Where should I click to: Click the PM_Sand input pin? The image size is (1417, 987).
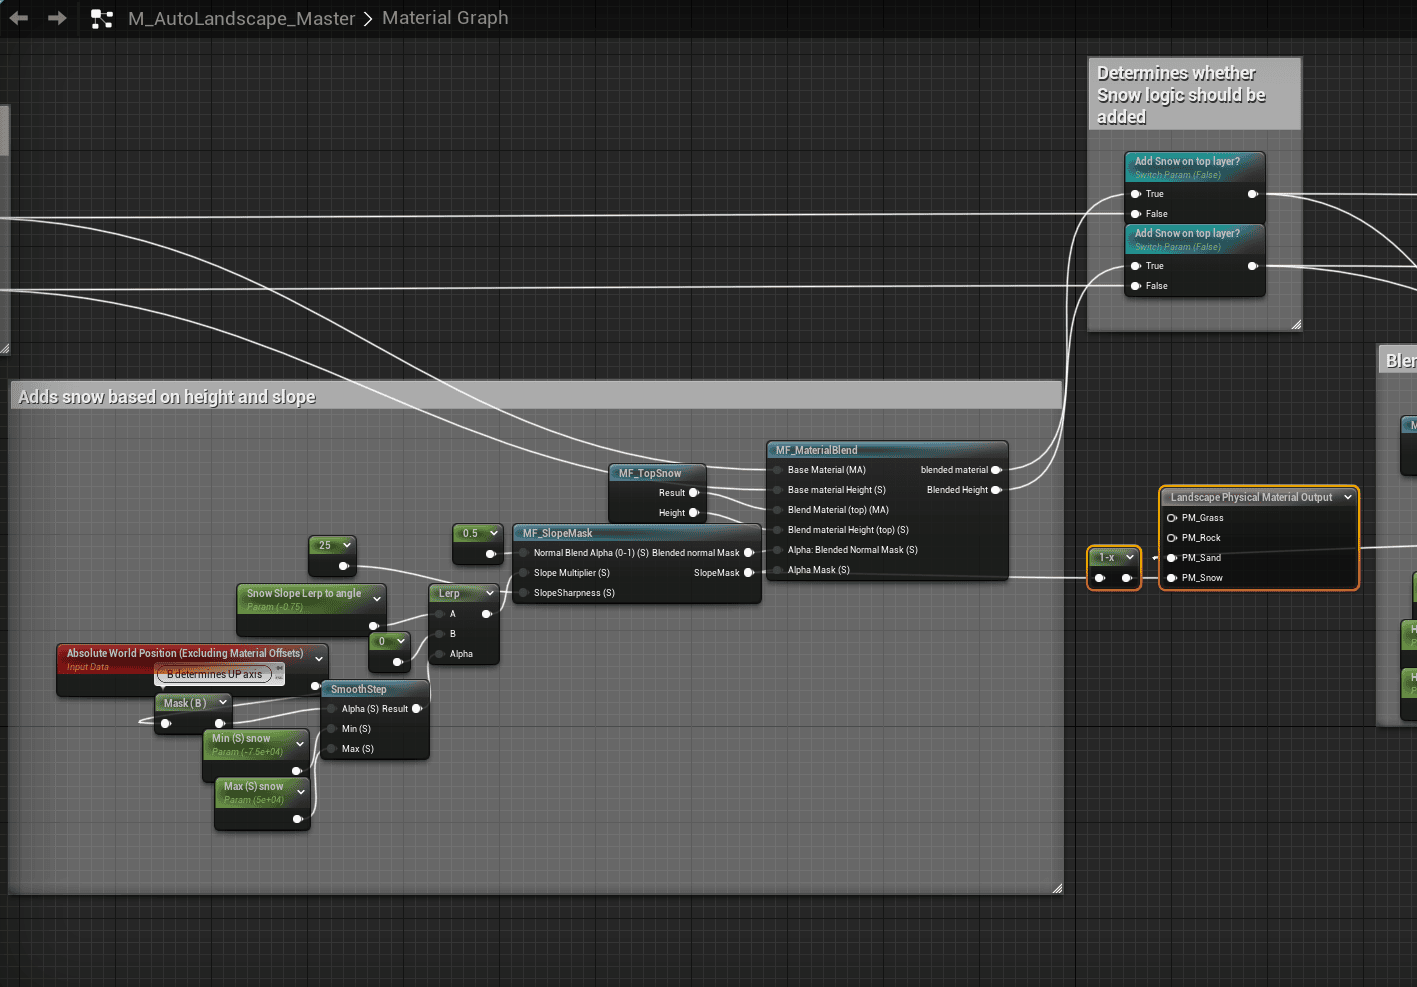click(x=1172, y=558)
